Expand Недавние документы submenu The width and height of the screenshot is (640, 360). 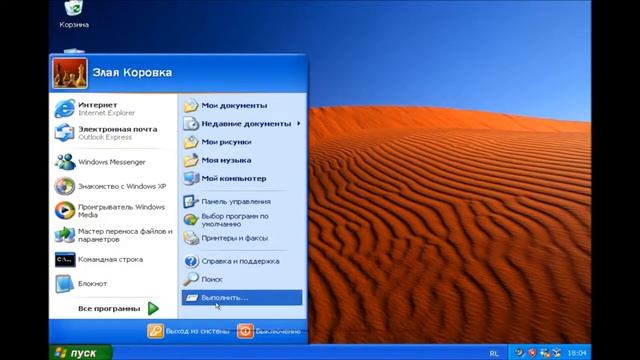coord(242,123)
